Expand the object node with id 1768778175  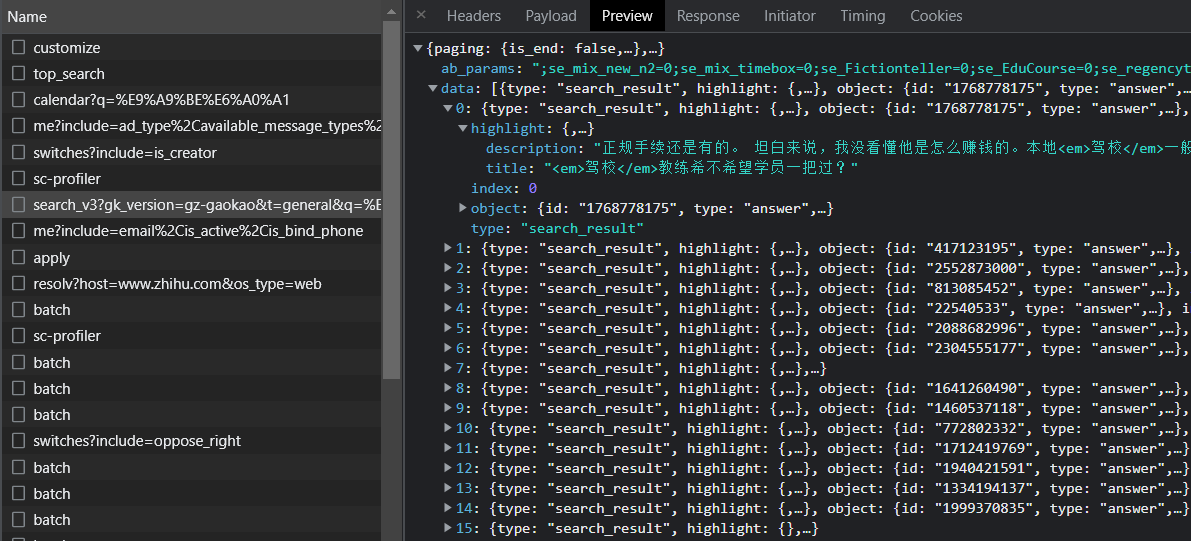(463, 208)
